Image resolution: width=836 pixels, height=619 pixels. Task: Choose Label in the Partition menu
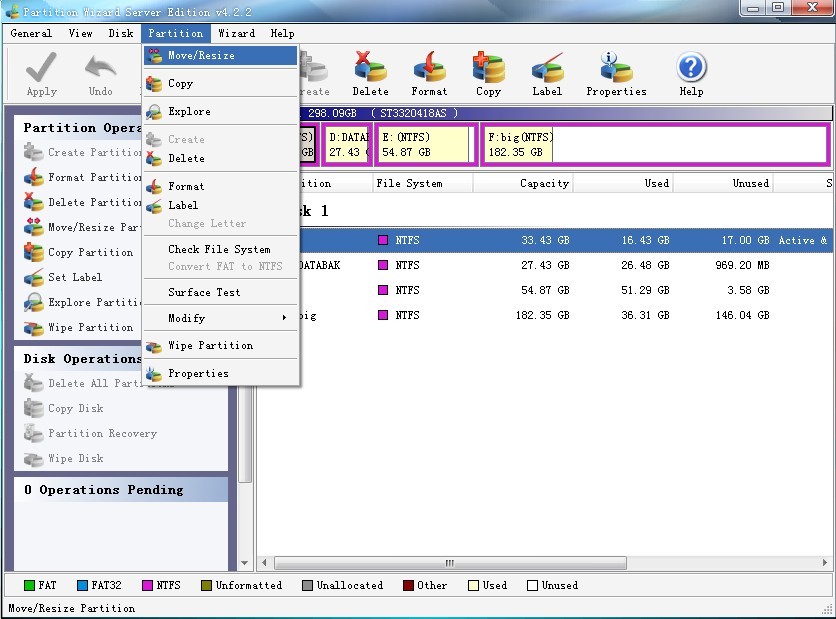(220, 205)
